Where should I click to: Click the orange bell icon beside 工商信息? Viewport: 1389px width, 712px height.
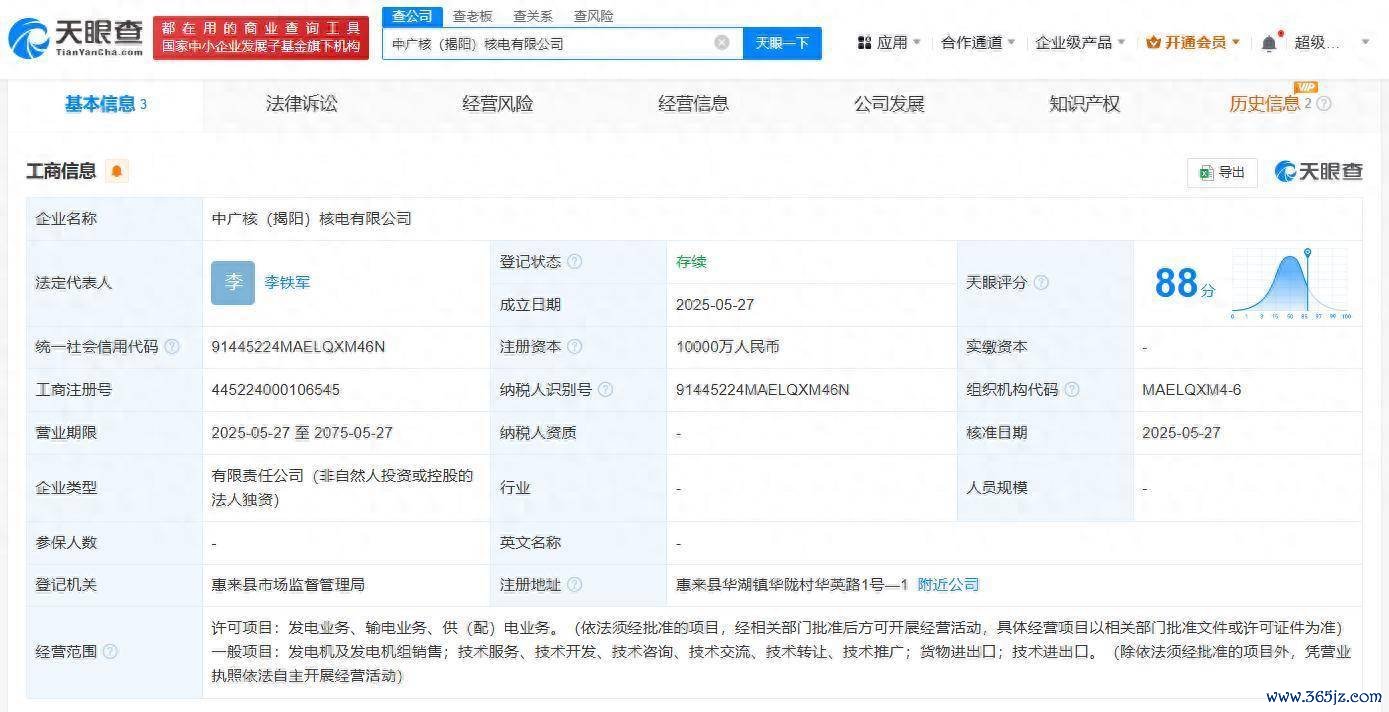(x=117, y=171)
